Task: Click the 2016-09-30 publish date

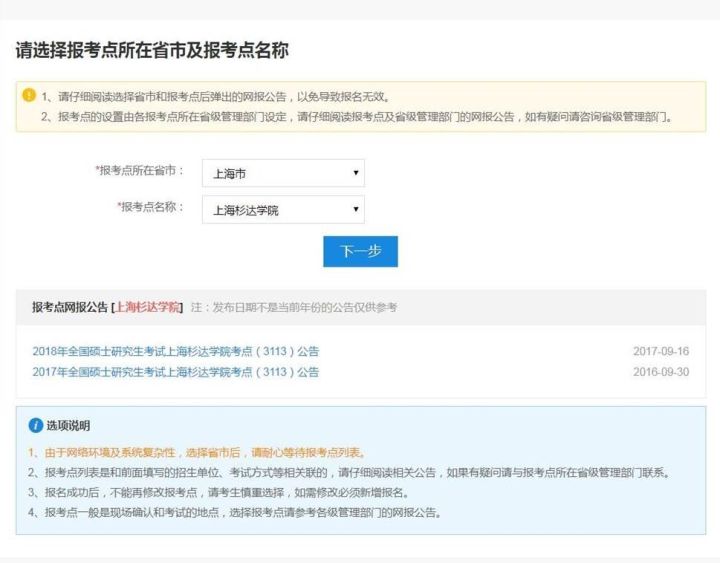Action: (661, 372)
